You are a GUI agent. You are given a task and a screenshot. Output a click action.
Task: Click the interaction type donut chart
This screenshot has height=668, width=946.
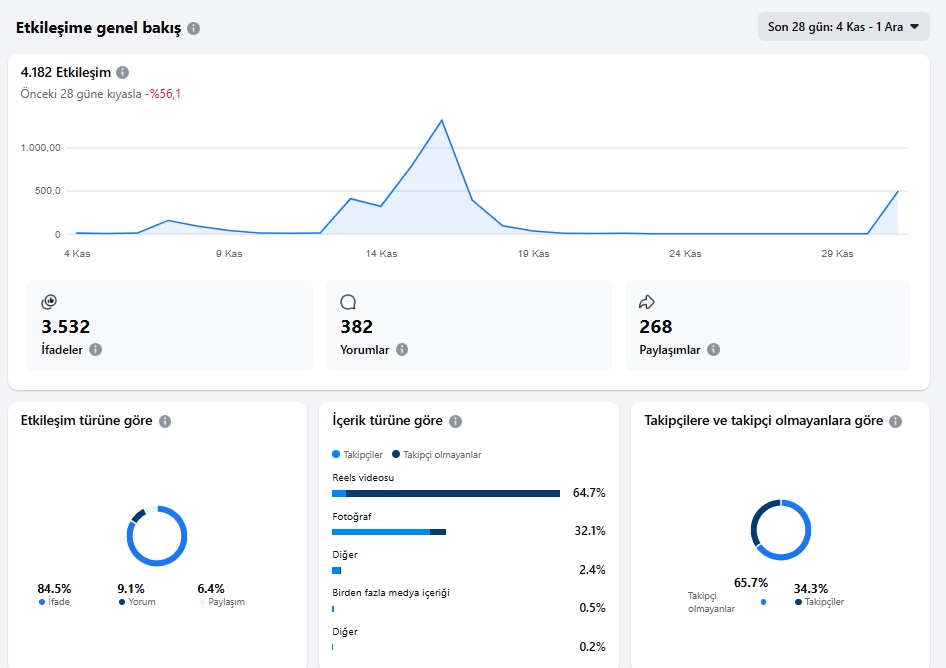157,536
